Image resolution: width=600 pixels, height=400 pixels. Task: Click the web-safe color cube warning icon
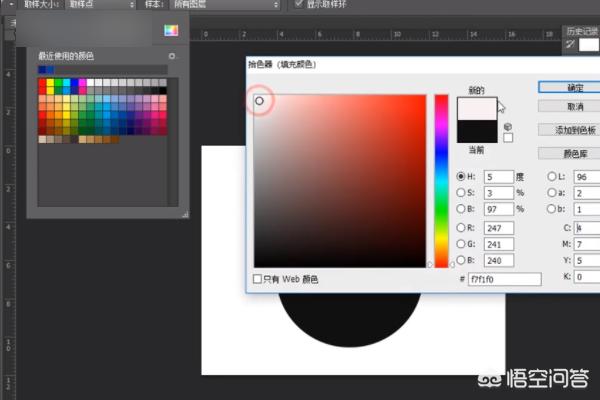(x=508, y=127)
